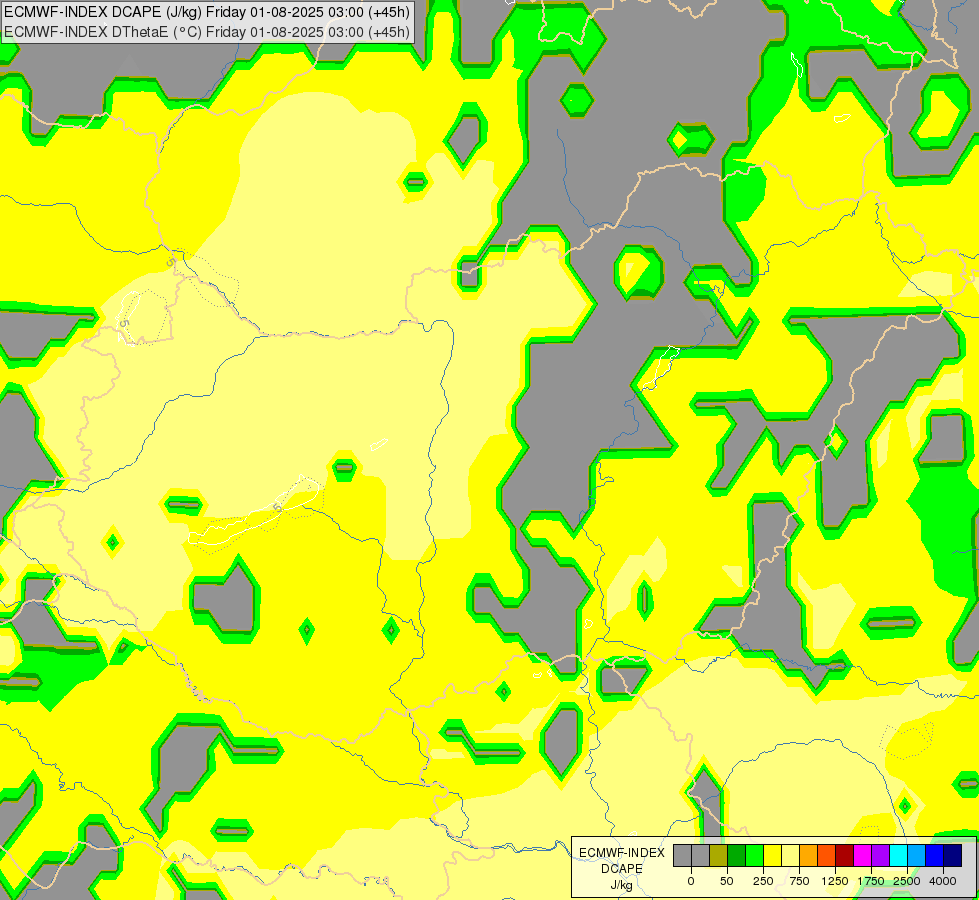Click the 'J/kg' unit label in legend
979x900 pixels.
tap(621, 886)
